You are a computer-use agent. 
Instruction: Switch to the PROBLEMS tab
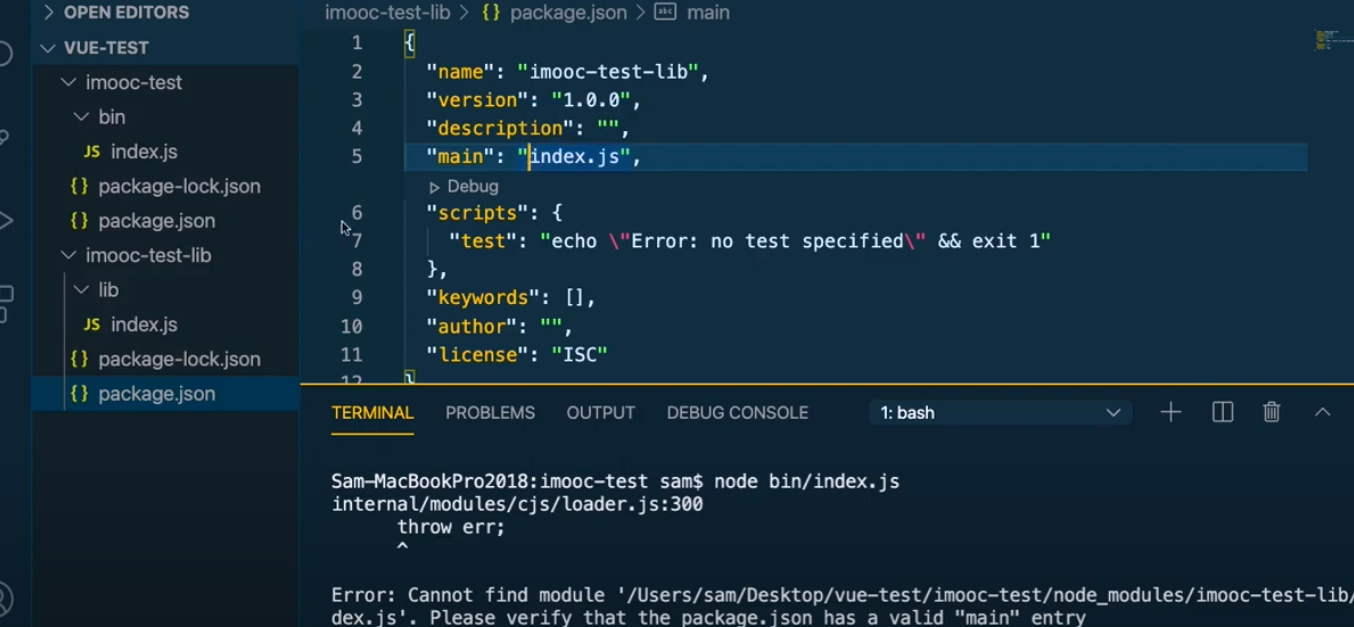[x=490, y=413]
